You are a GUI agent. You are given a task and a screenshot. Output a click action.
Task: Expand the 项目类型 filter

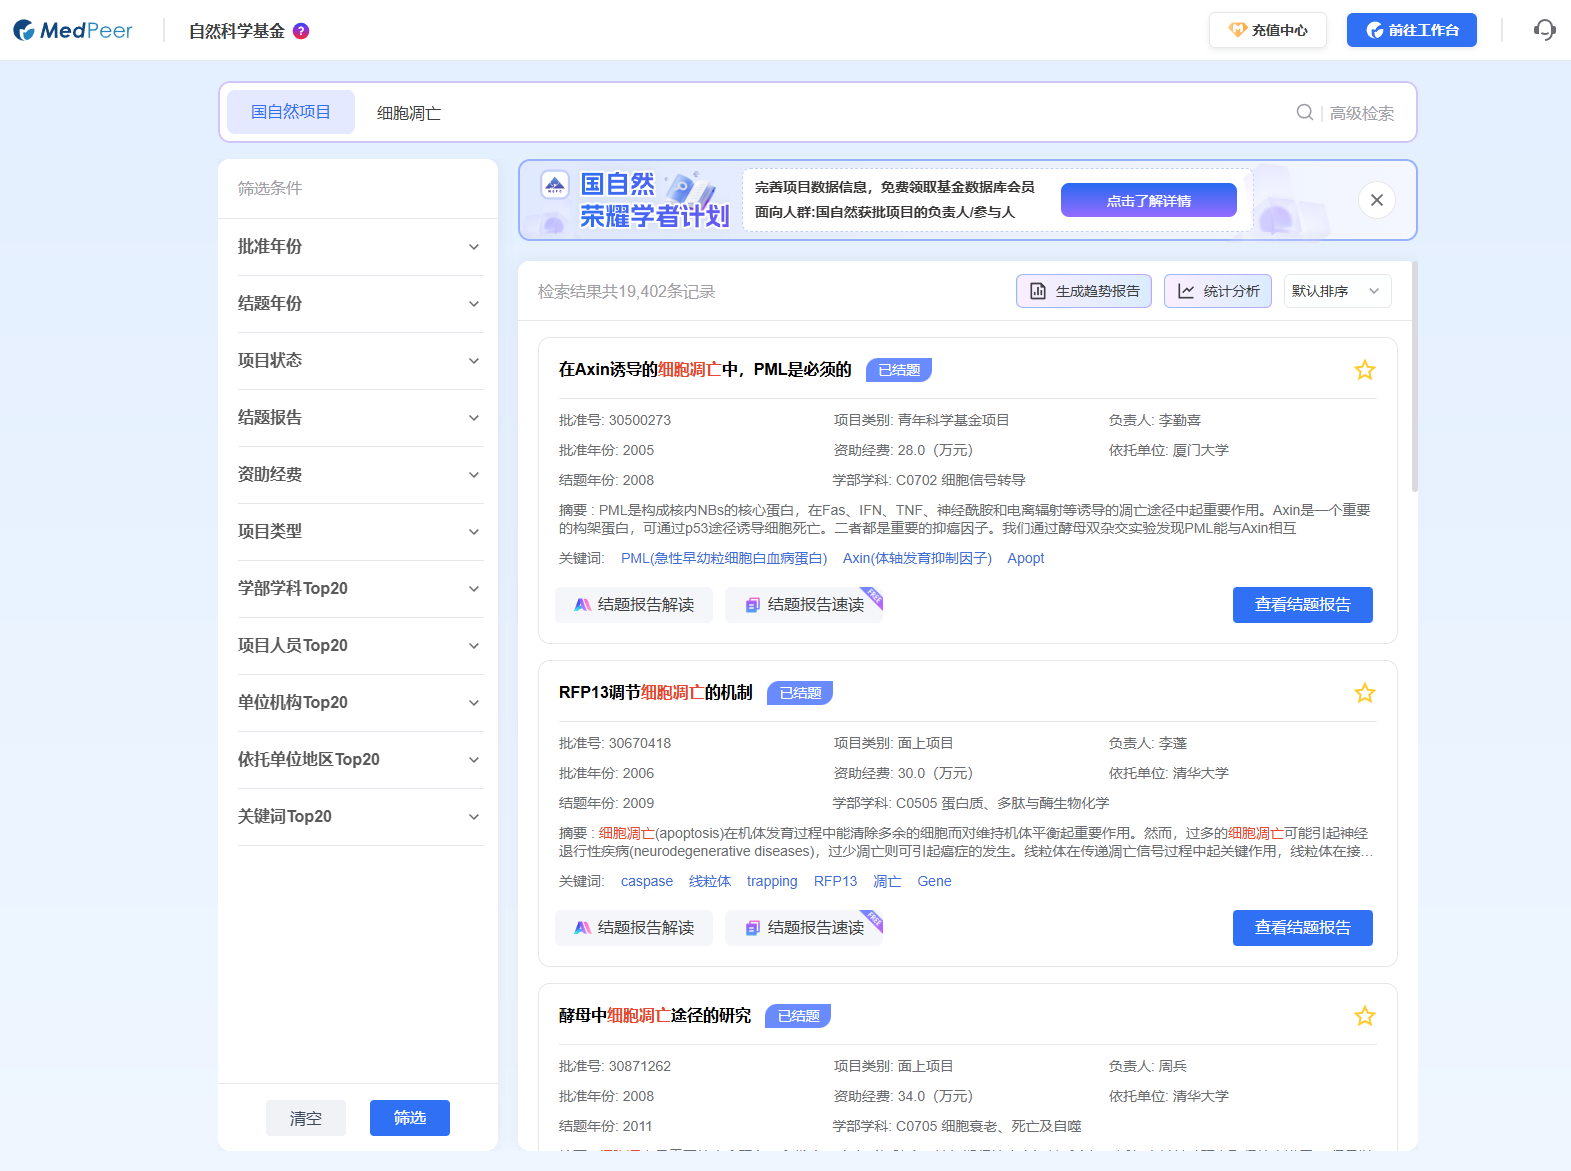[x=360, y=532]
